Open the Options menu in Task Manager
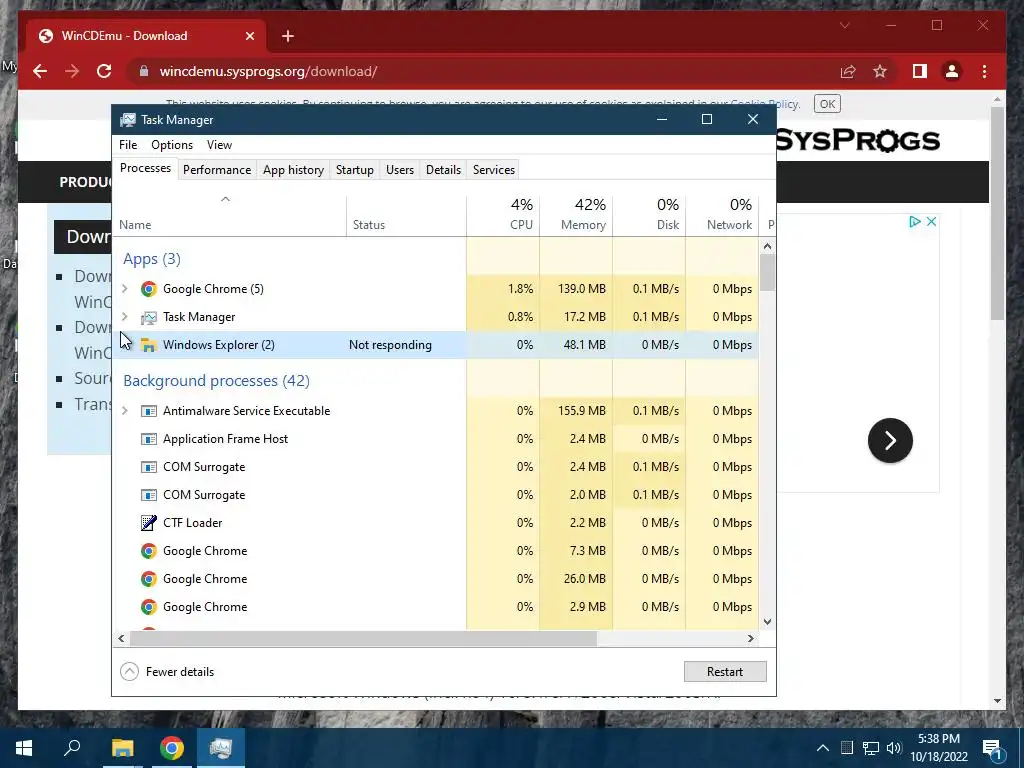Screen dimensions: 1024x768 (172, 145)
